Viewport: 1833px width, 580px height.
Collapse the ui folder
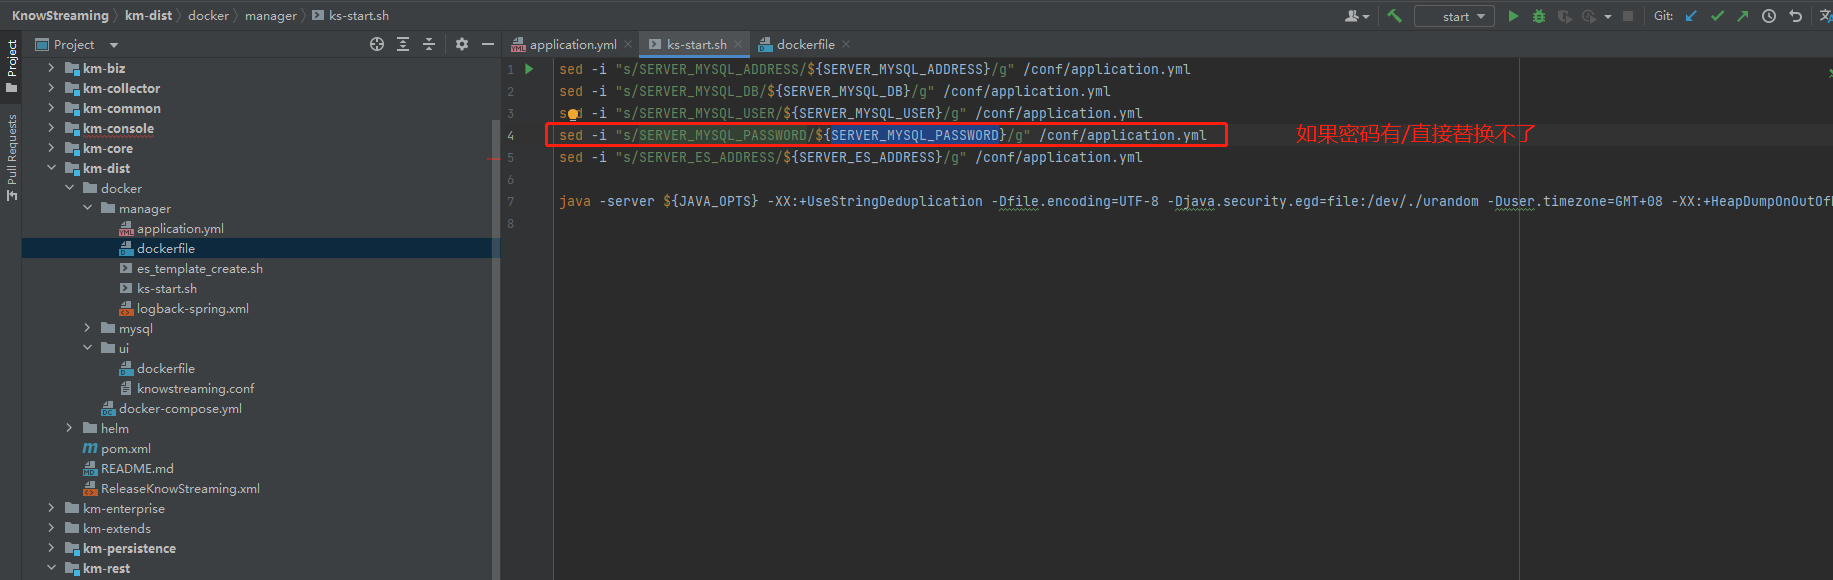pos(87,348)
